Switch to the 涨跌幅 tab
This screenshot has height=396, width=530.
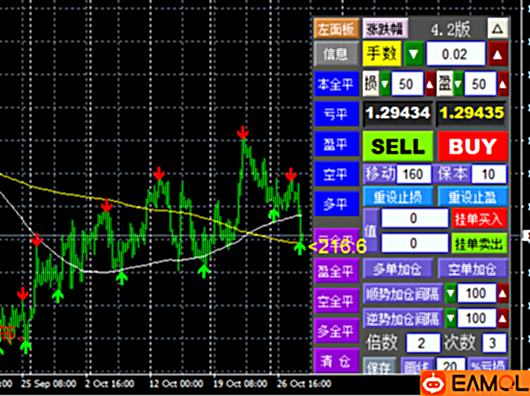(x=385, y=28)
